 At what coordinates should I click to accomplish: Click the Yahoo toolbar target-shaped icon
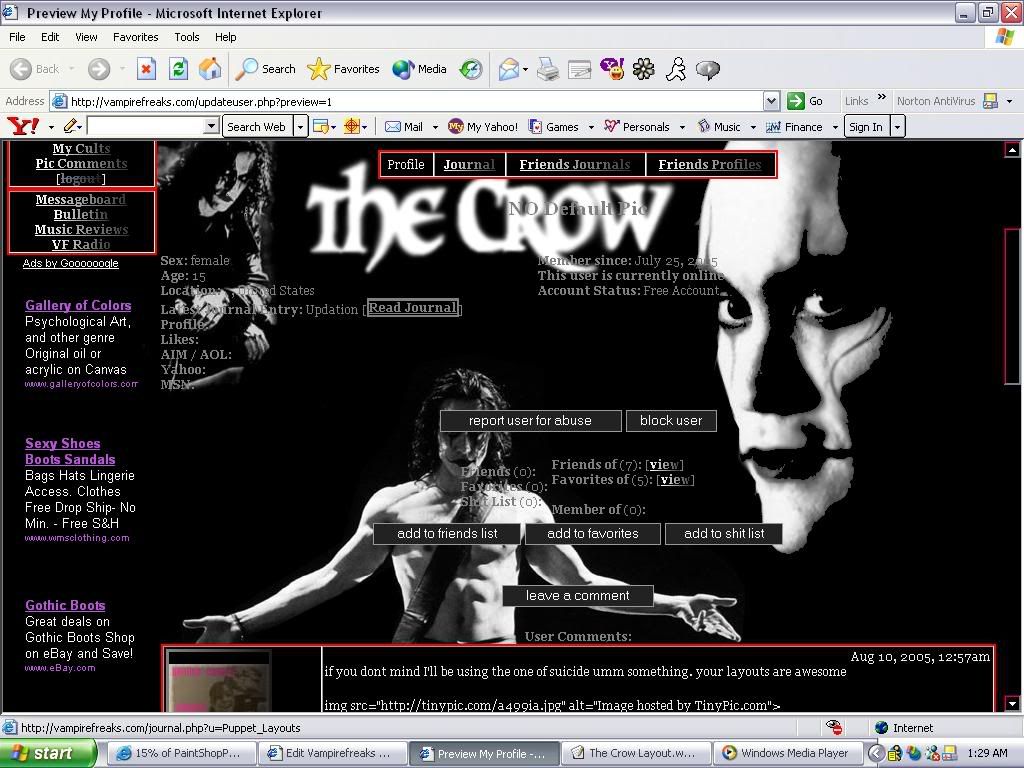352,126
